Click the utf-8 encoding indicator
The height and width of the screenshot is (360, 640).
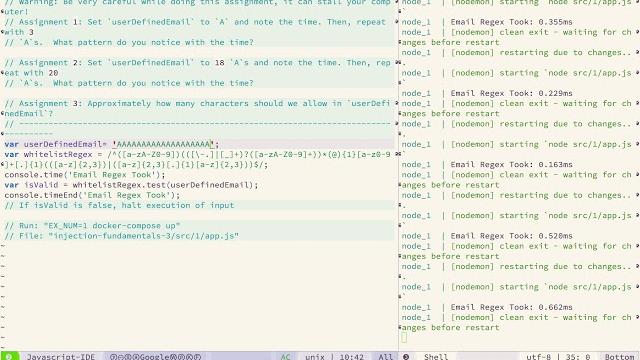(538, 356)
